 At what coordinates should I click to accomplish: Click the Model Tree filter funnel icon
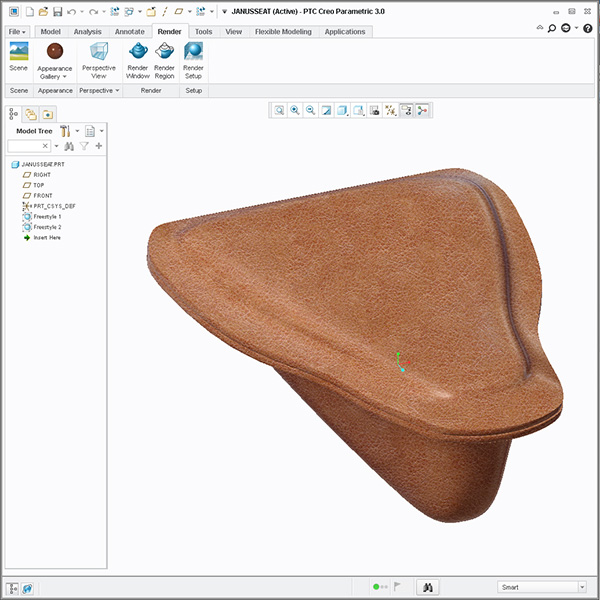pos(84,146)
